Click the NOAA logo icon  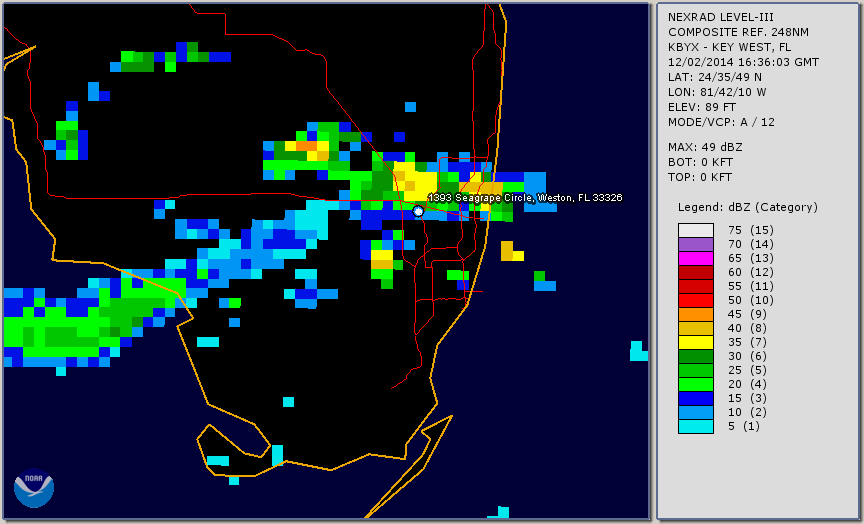pyautogui.click(x=34, y=488)
